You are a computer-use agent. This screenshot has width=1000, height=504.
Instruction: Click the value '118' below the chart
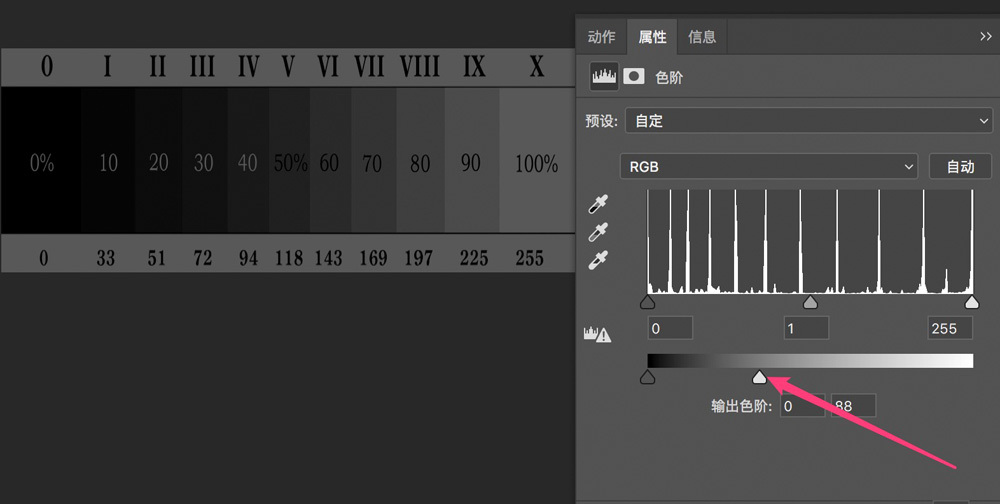(x=289, y=258)
